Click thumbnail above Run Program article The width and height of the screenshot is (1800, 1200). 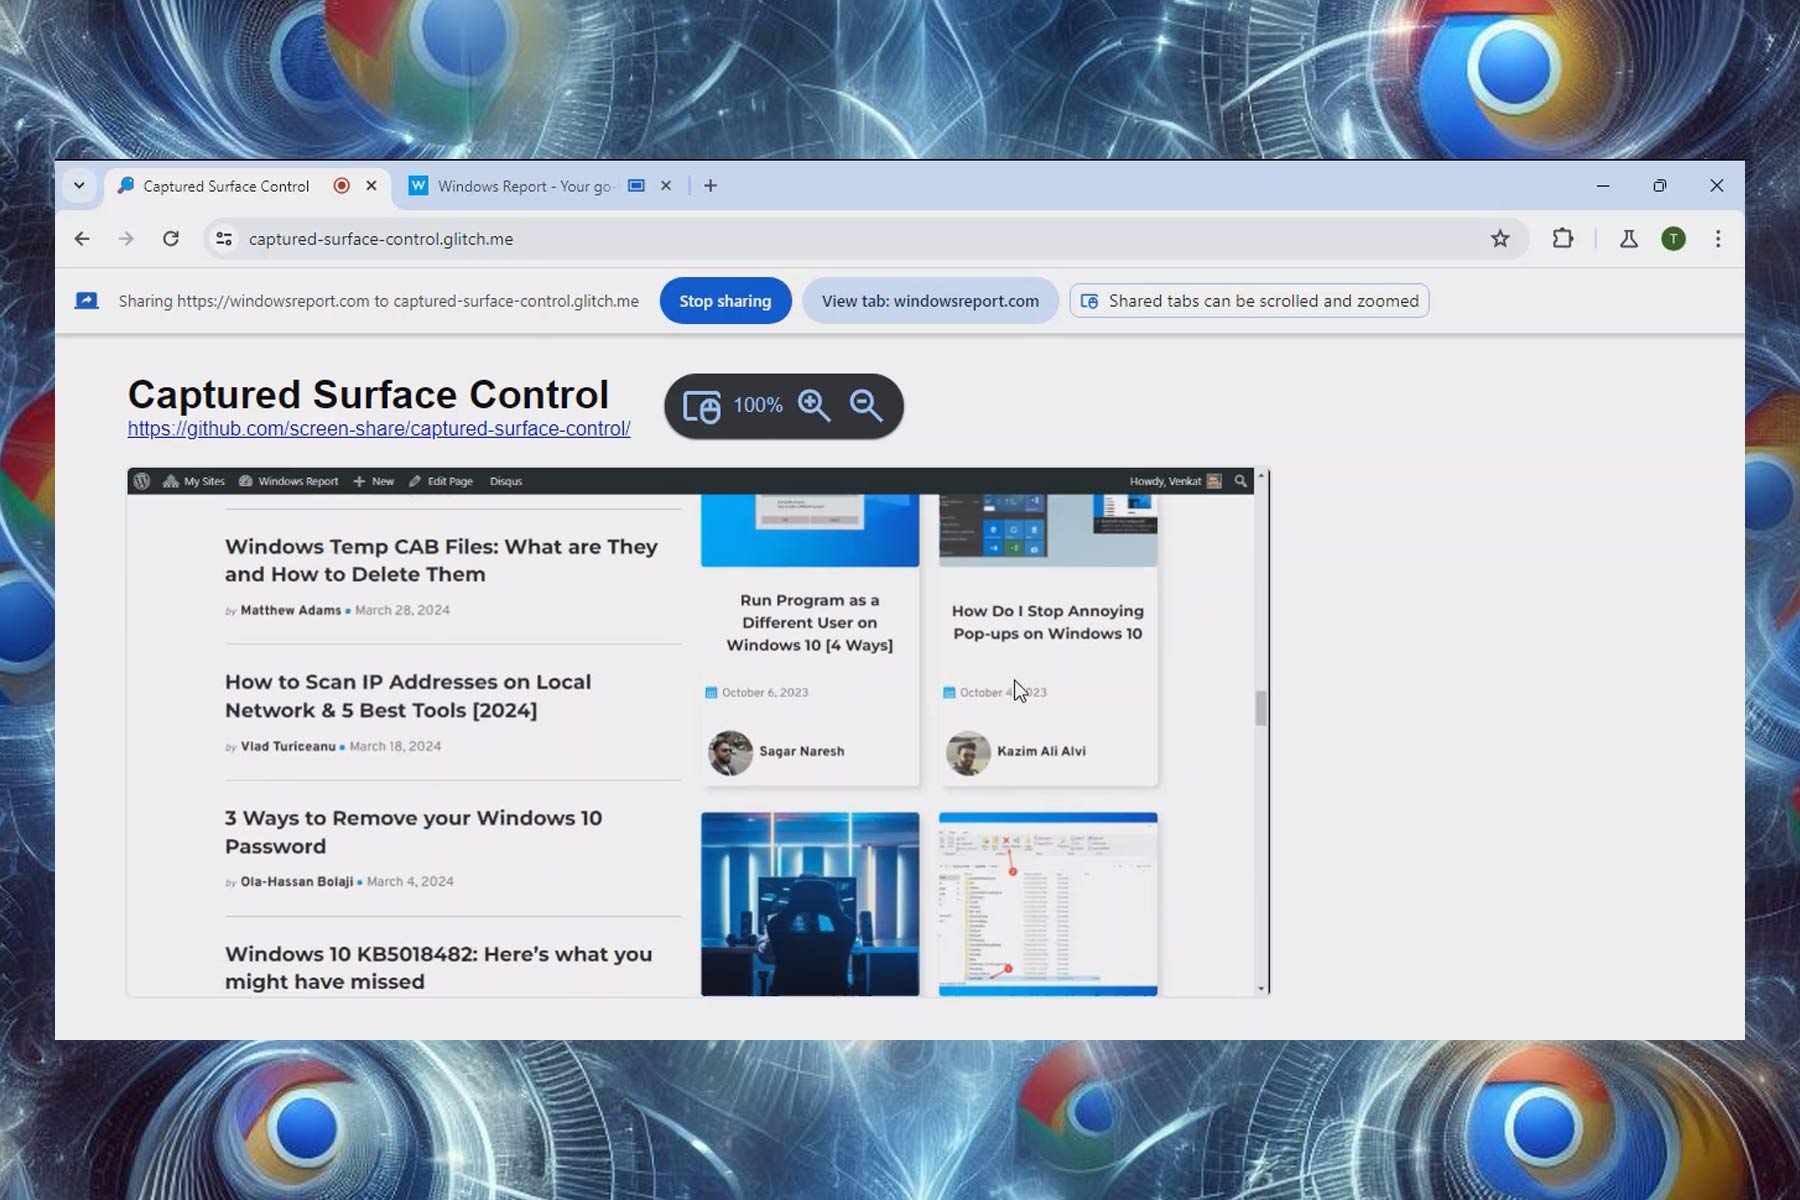coord(810,530)
